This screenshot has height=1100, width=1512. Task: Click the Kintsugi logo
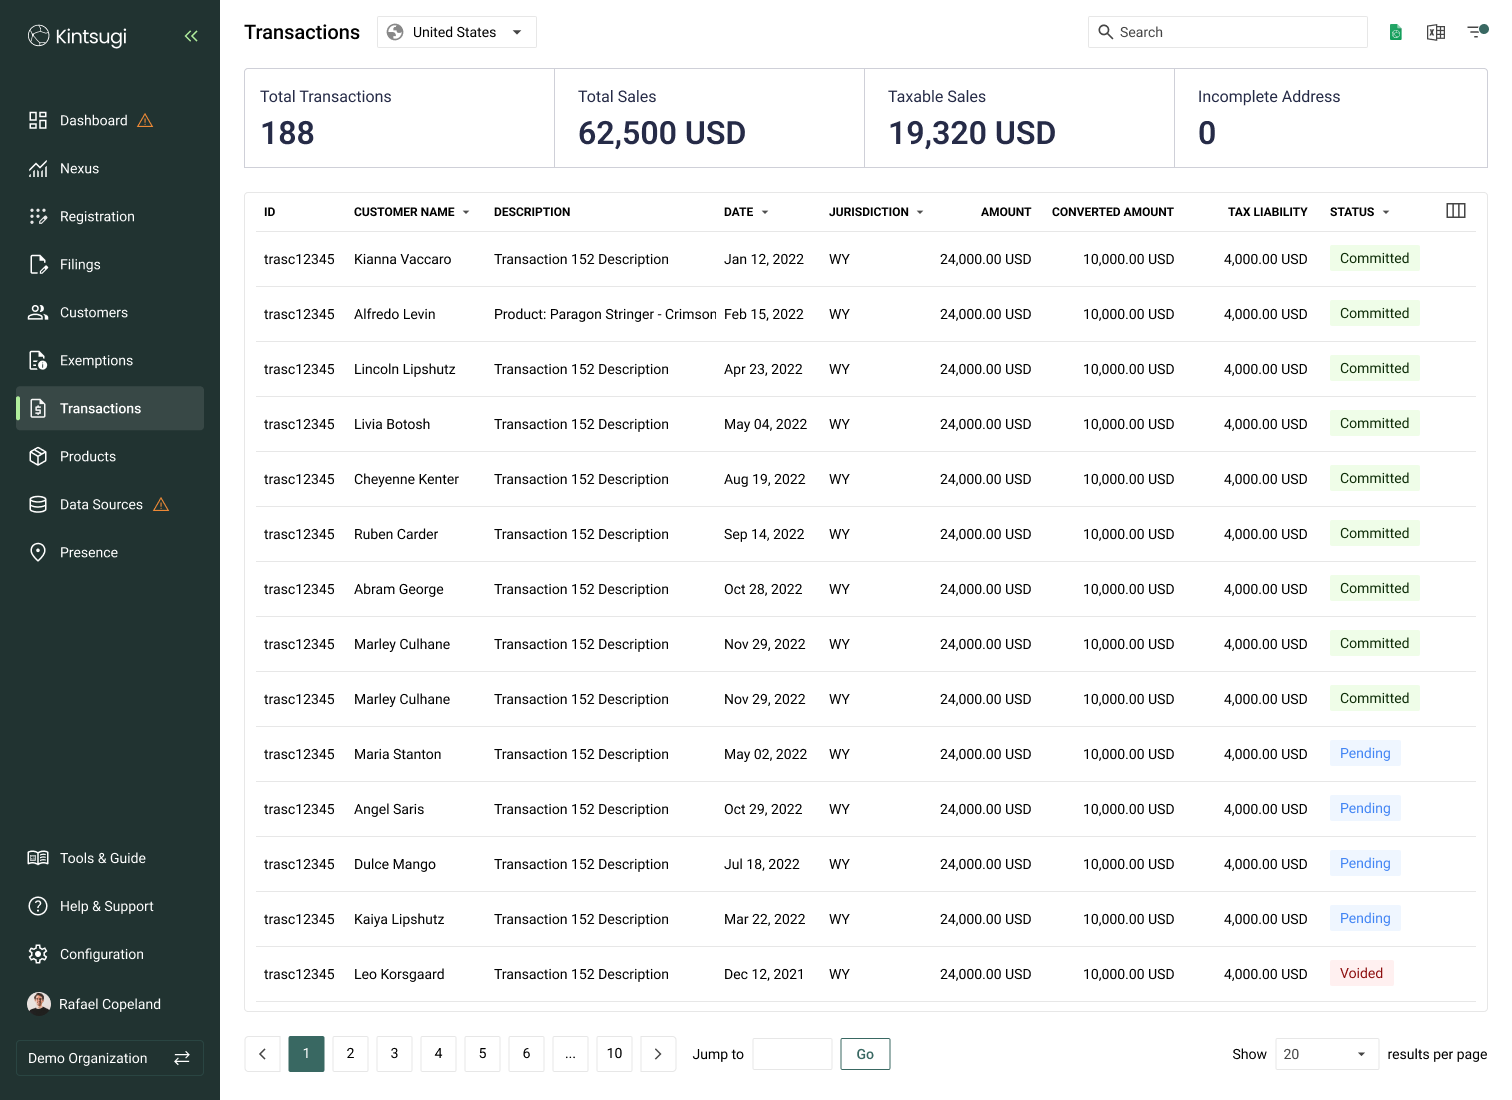pyautogui.click(x=78, y=36)
